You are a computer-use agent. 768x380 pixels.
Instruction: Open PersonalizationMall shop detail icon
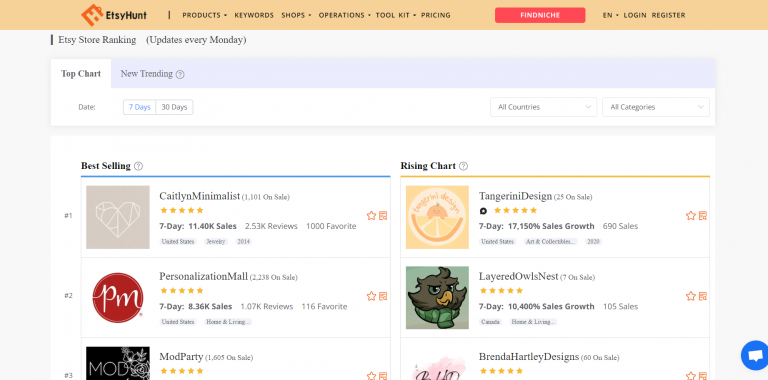click(383, 296)
